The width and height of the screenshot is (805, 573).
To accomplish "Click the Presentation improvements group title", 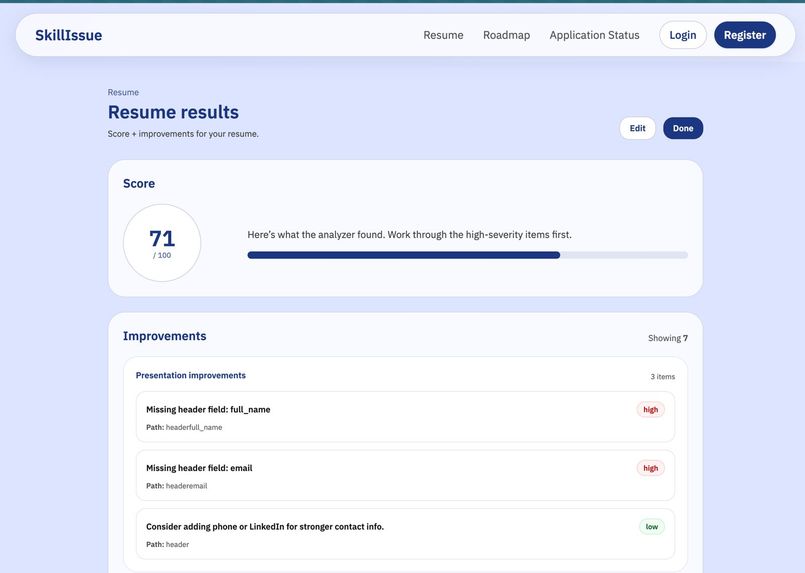I will 190,375.
